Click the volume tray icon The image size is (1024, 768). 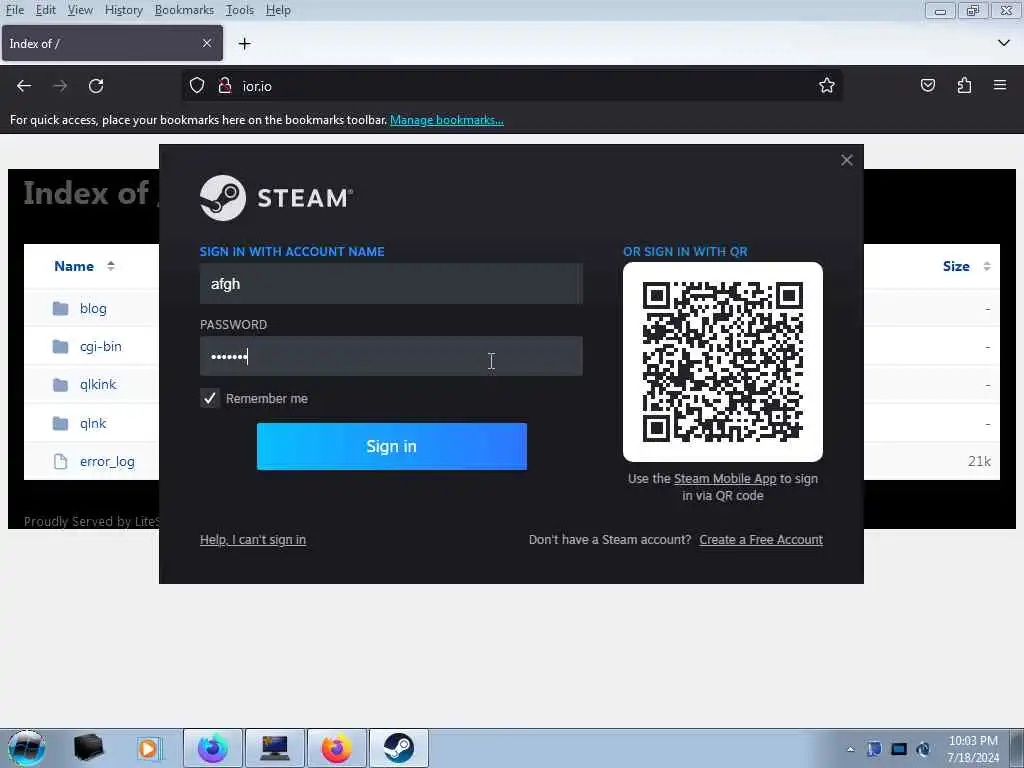click(x=923, y=749)
